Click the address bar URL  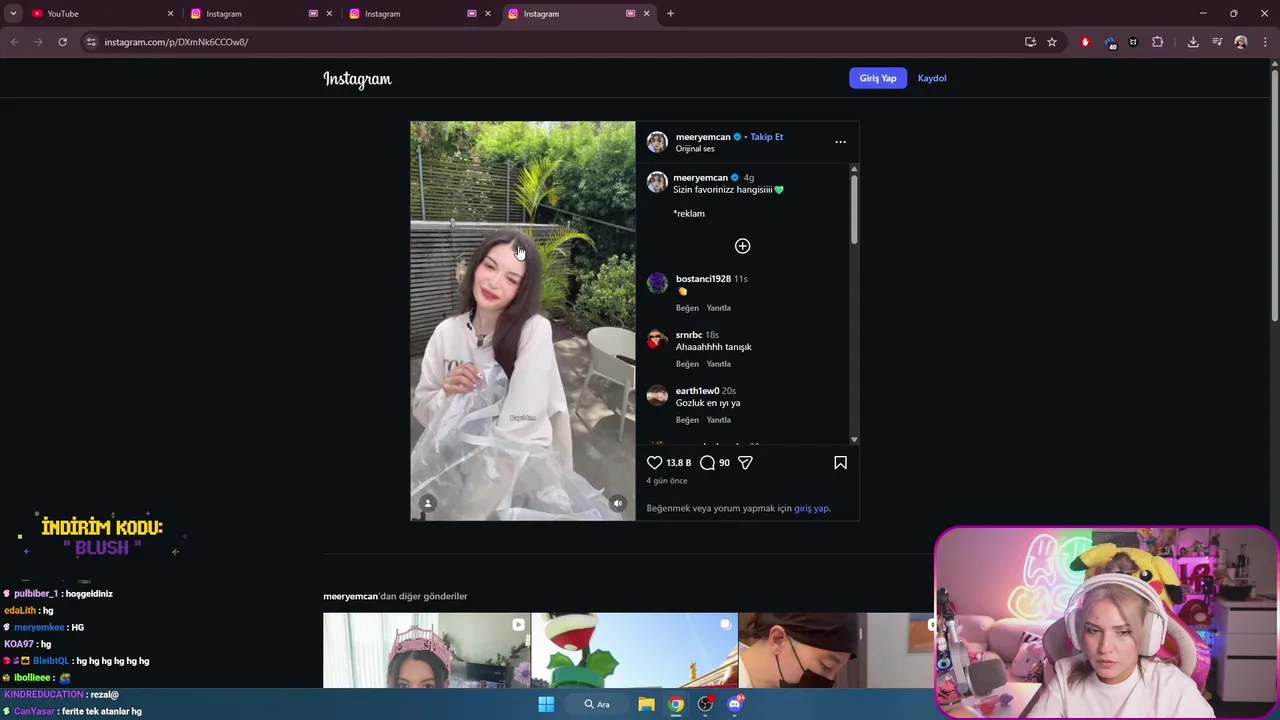[176, 42]
